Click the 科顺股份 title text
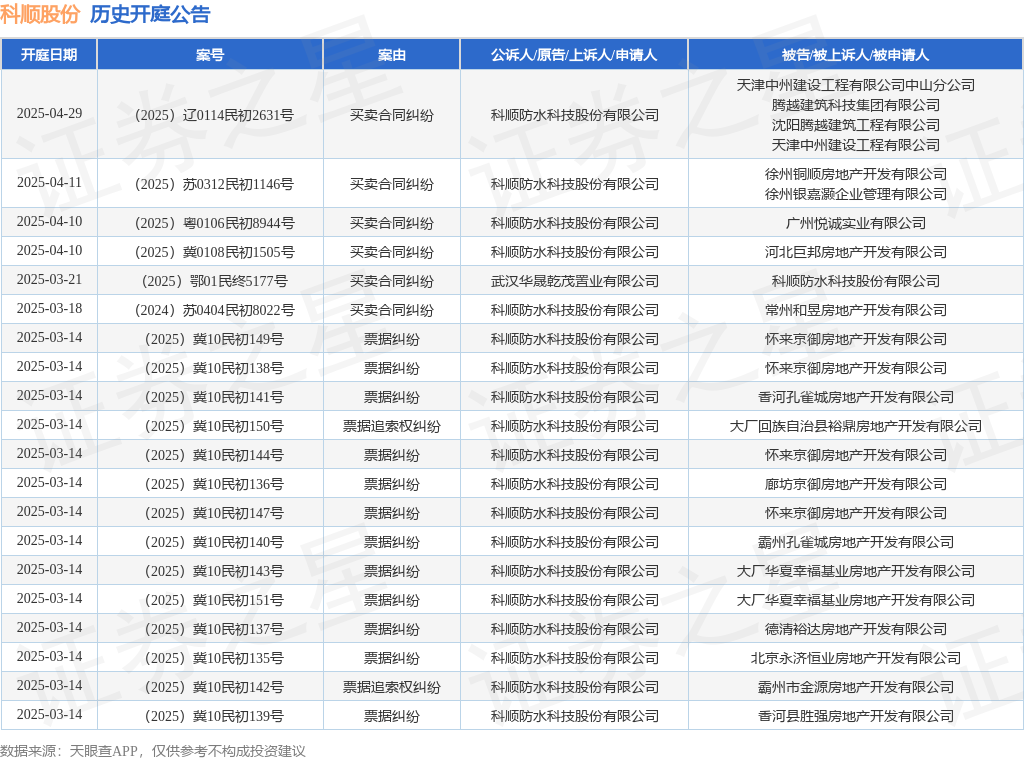This screenshot has height=760, width=1024. click(40, 14)
